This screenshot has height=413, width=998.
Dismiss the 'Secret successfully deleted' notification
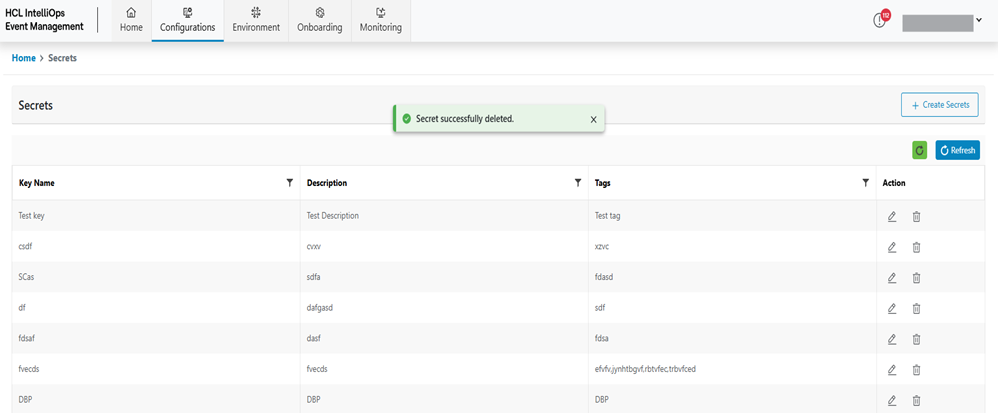pyautogui.click(x=593, y=119)
